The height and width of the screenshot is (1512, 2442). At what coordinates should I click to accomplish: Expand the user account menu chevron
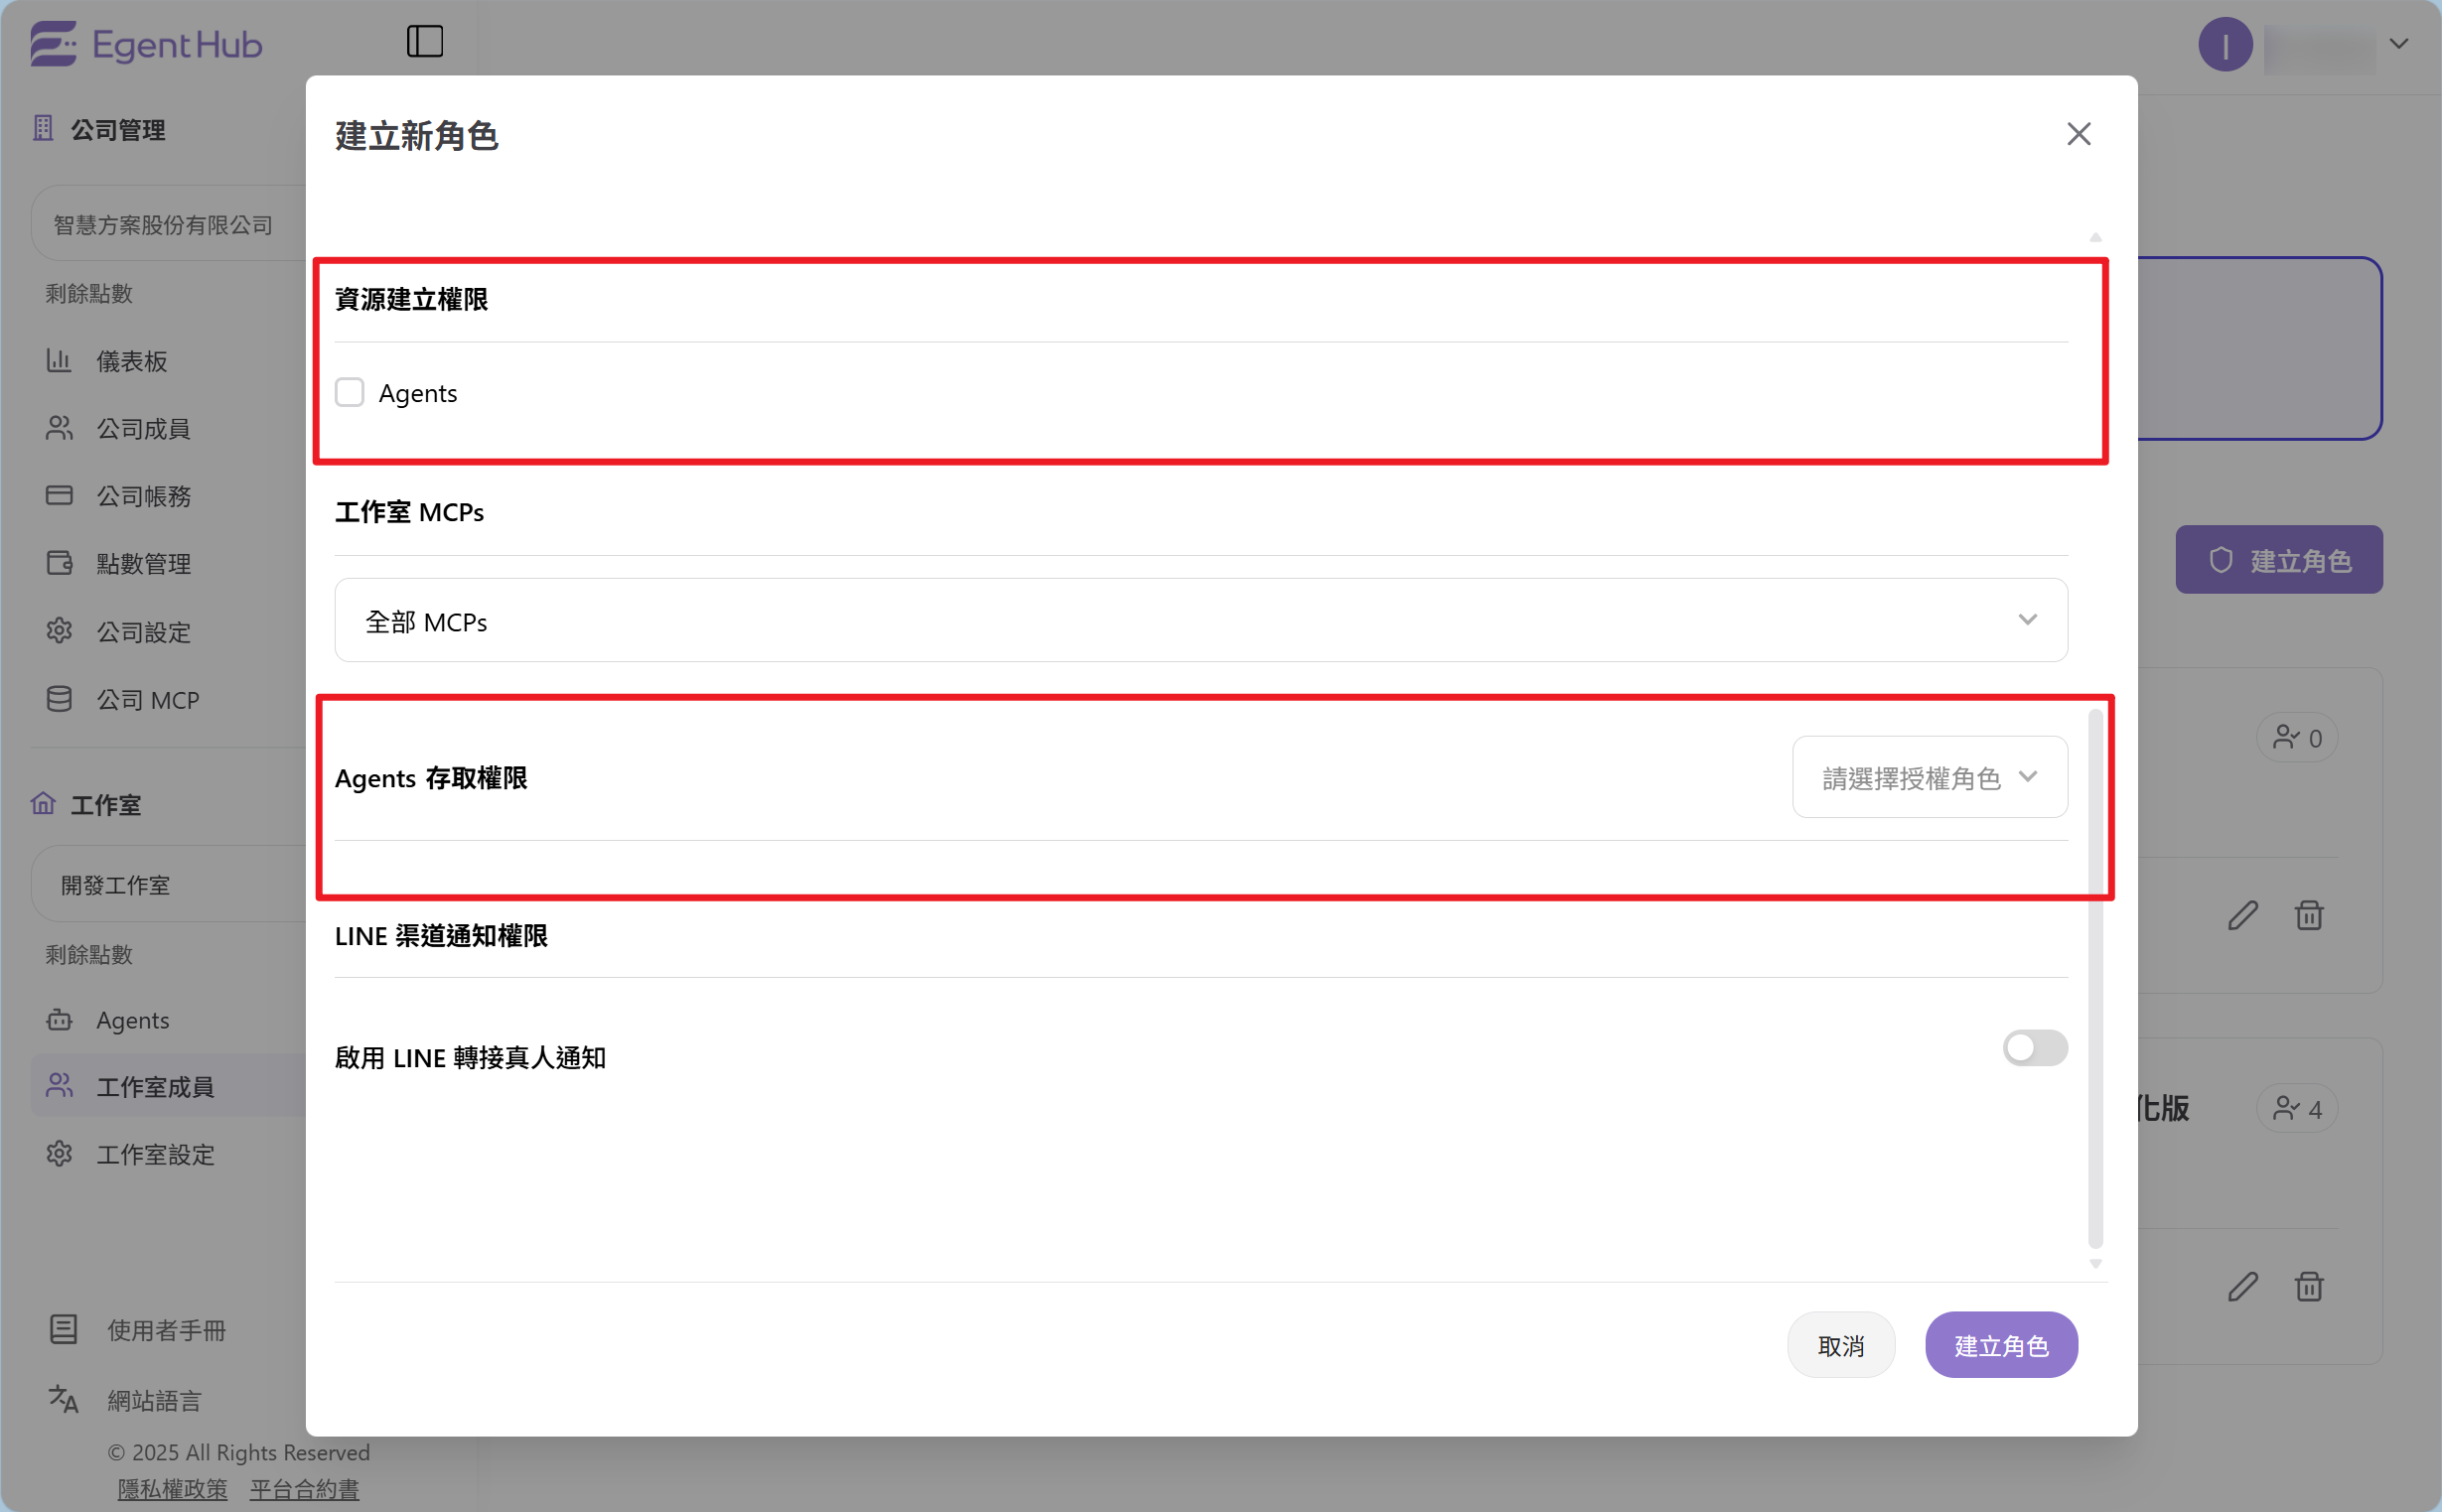point(2399,44)
